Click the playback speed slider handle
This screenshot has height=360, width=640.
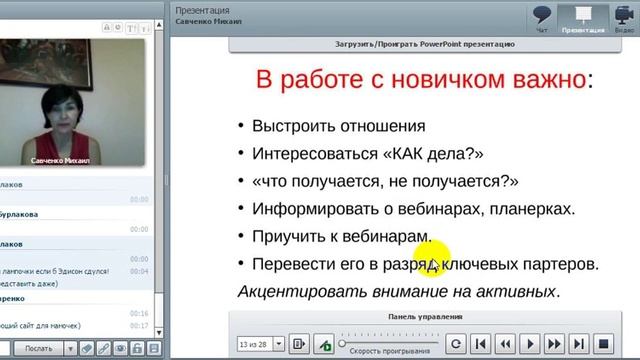coord(342,343)
